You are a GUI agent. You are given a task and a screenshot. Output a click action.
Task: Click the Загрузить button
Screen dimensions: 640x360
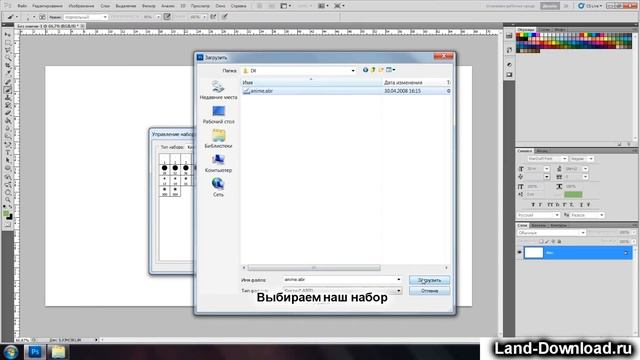click(x=429, y=280)
